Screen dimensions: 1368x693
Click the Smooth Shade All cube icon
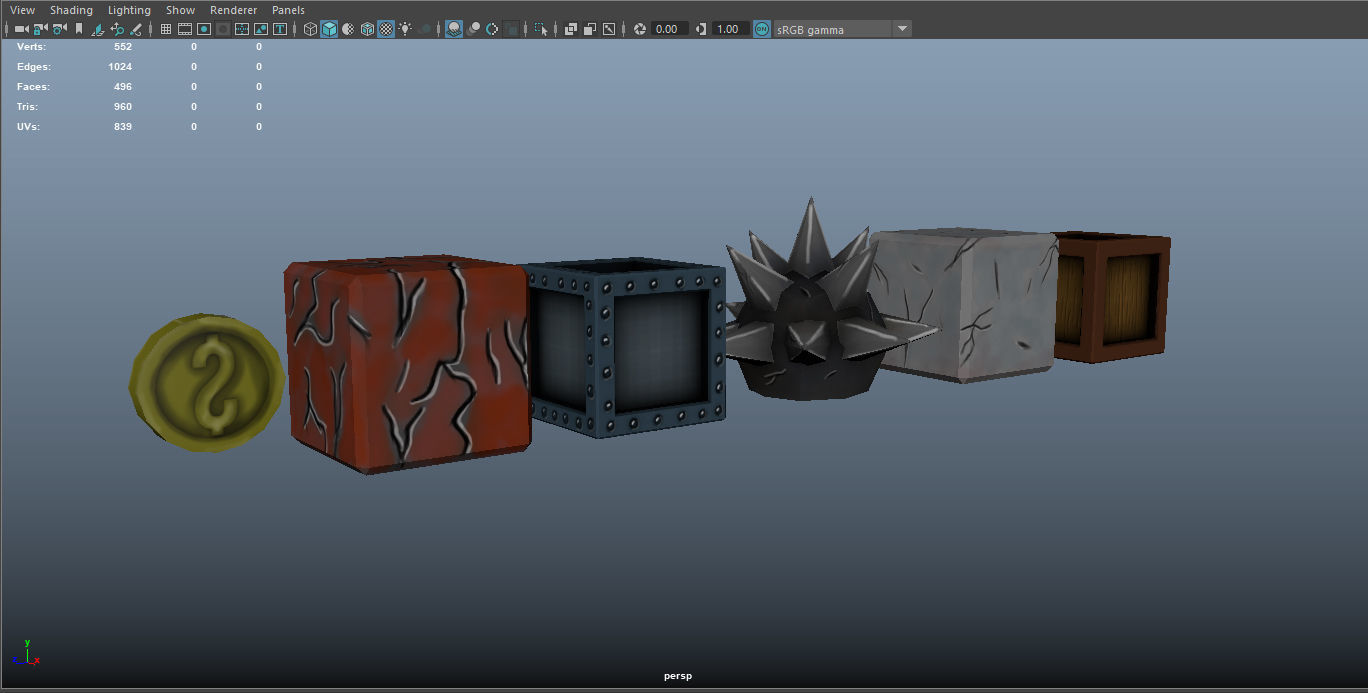pyautogui.click(x=329, y=29)
